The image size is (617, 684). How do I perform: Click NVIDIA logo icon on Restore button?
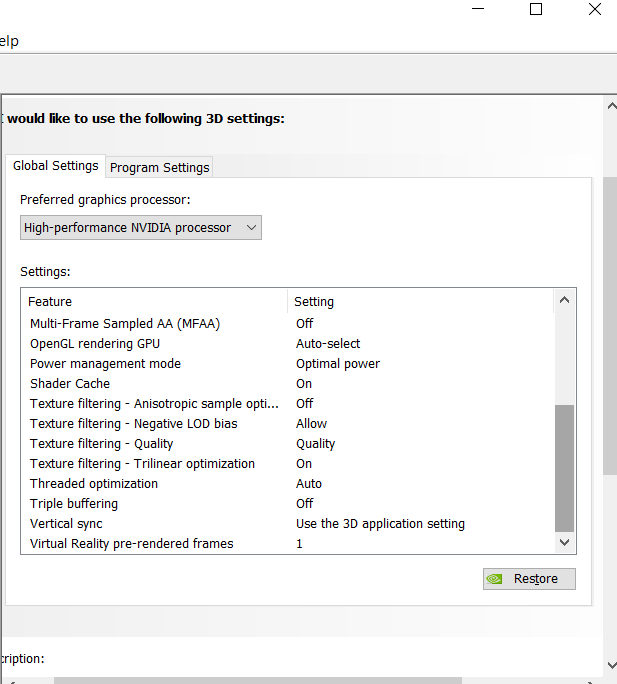point(494,579)
